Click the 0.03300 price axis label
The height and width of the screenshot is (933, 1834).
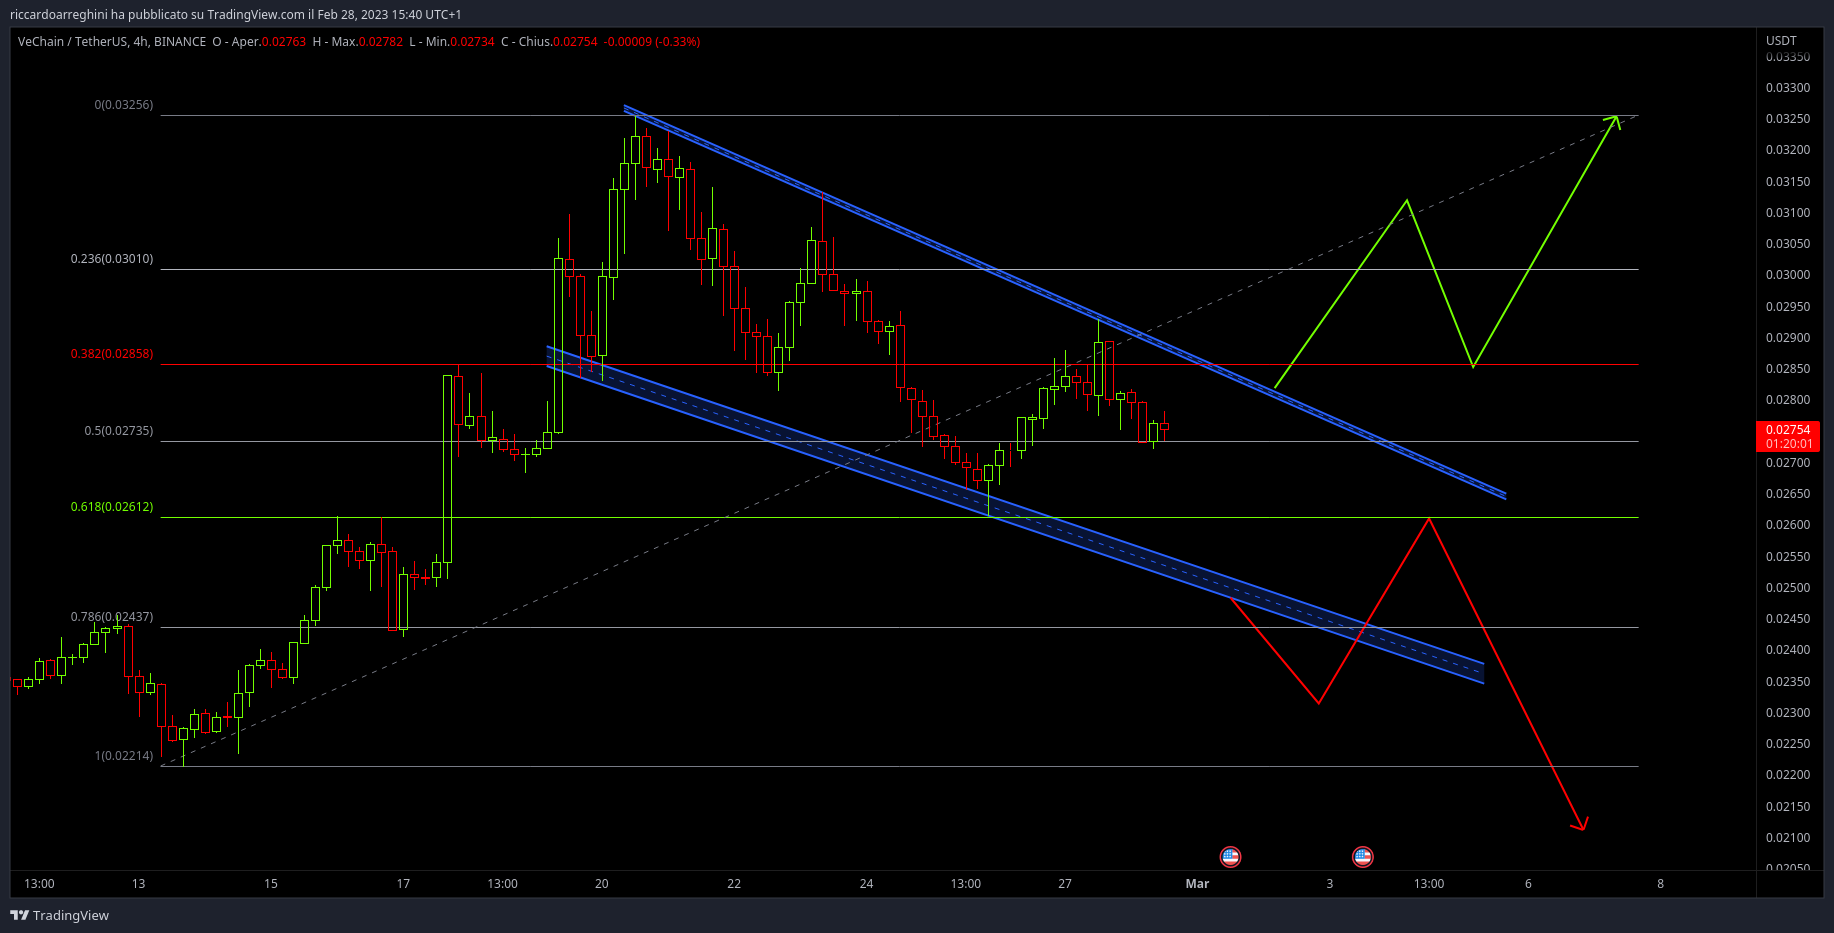(1788, 88)
